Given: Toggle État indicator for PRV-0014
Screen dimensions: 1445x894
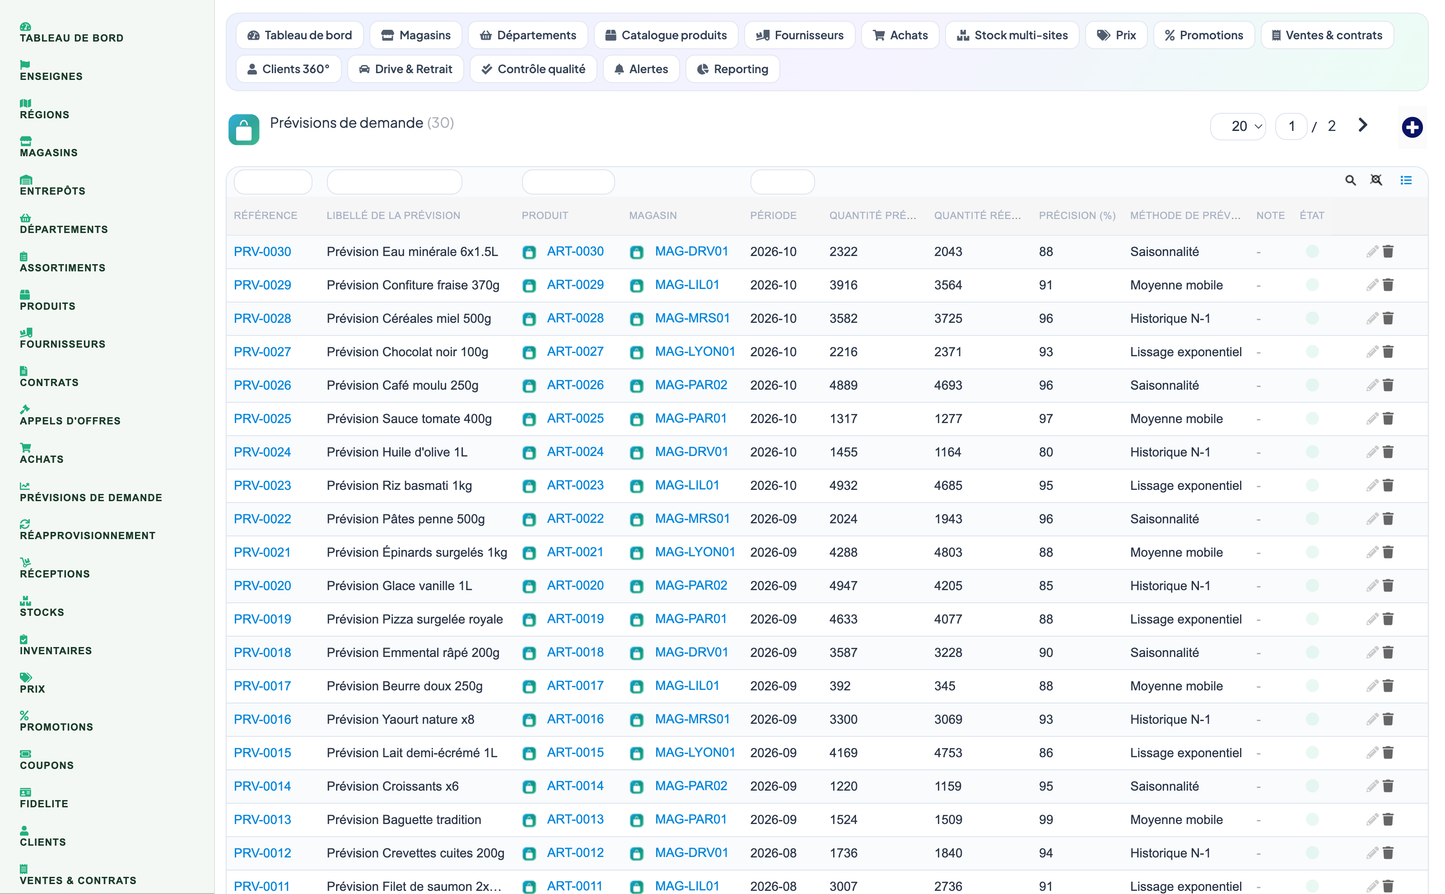Looking at the screenshot, I should tap(1312, 786).
